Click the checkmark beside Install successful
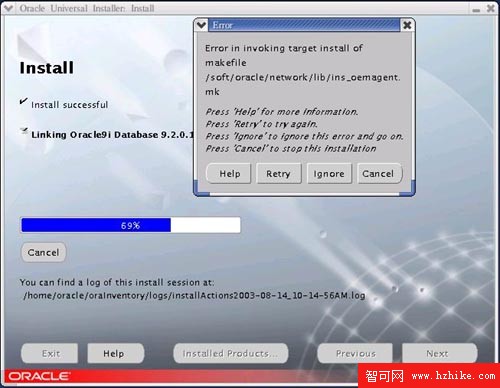This screenshot has height=388, width=500. 23,101
